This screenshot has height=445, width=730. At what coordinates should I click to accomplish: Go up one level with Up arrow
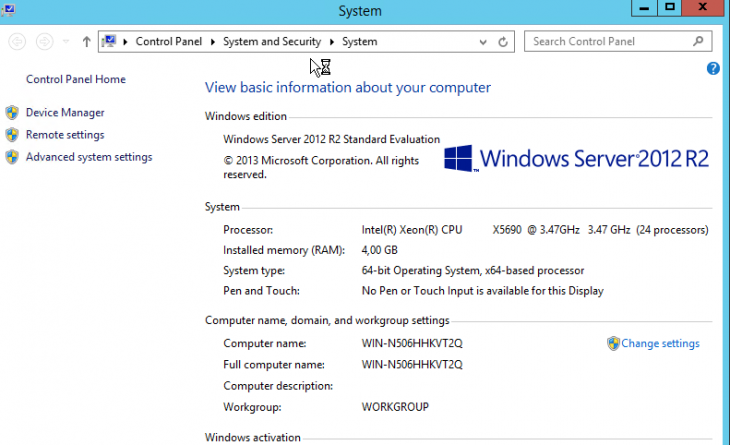[86, 42]
